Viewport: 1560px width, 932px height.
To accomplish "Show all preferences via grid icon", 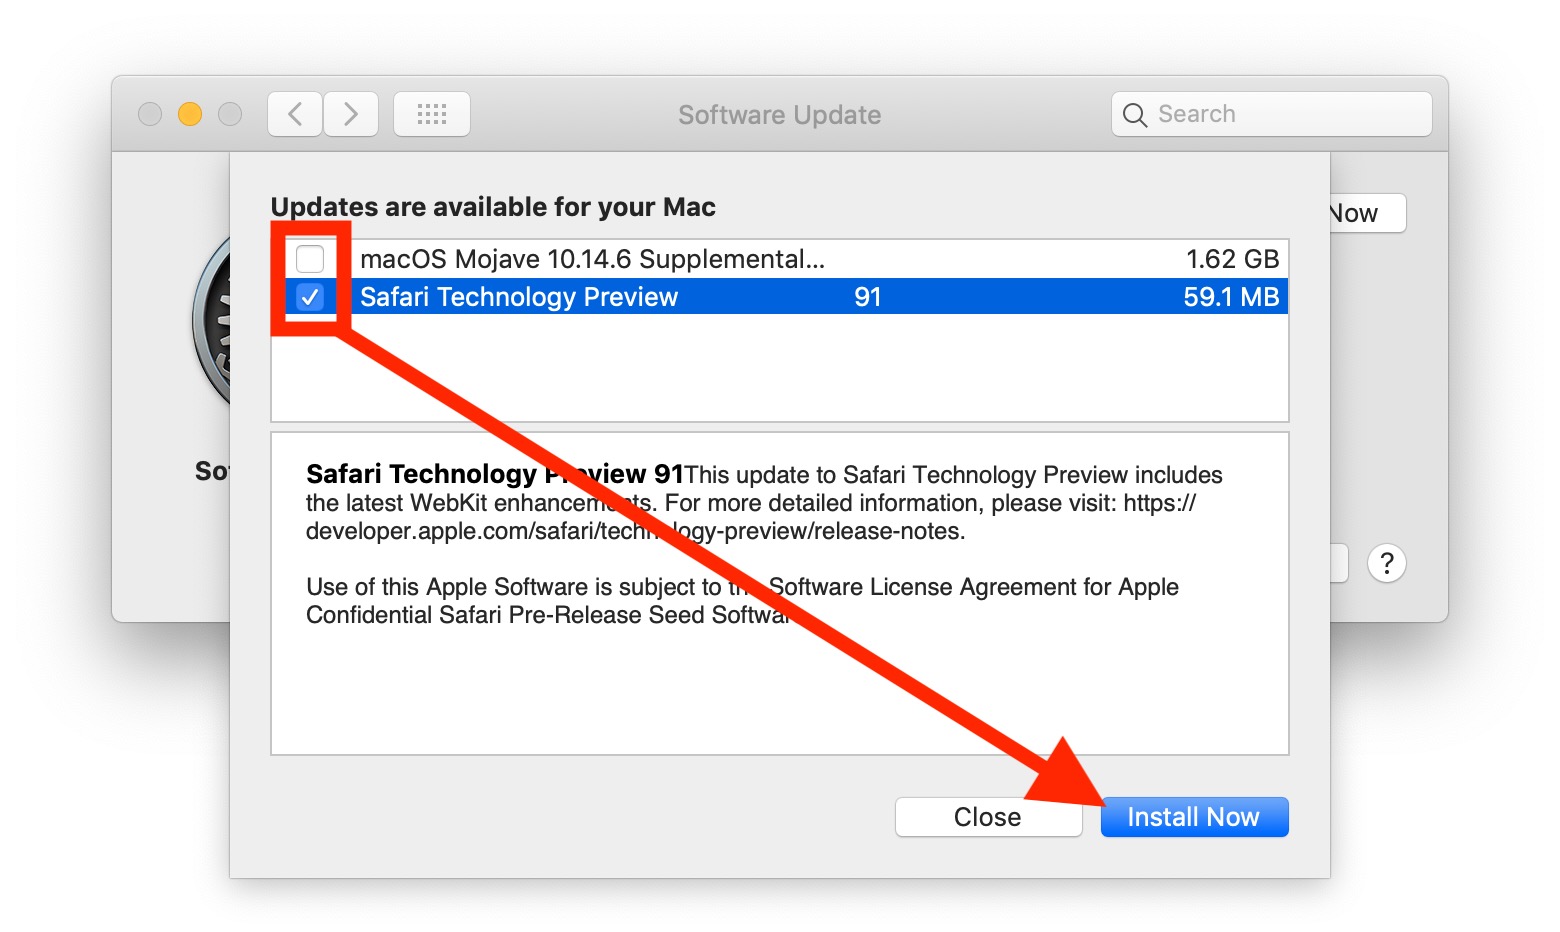I will (432, 114).
